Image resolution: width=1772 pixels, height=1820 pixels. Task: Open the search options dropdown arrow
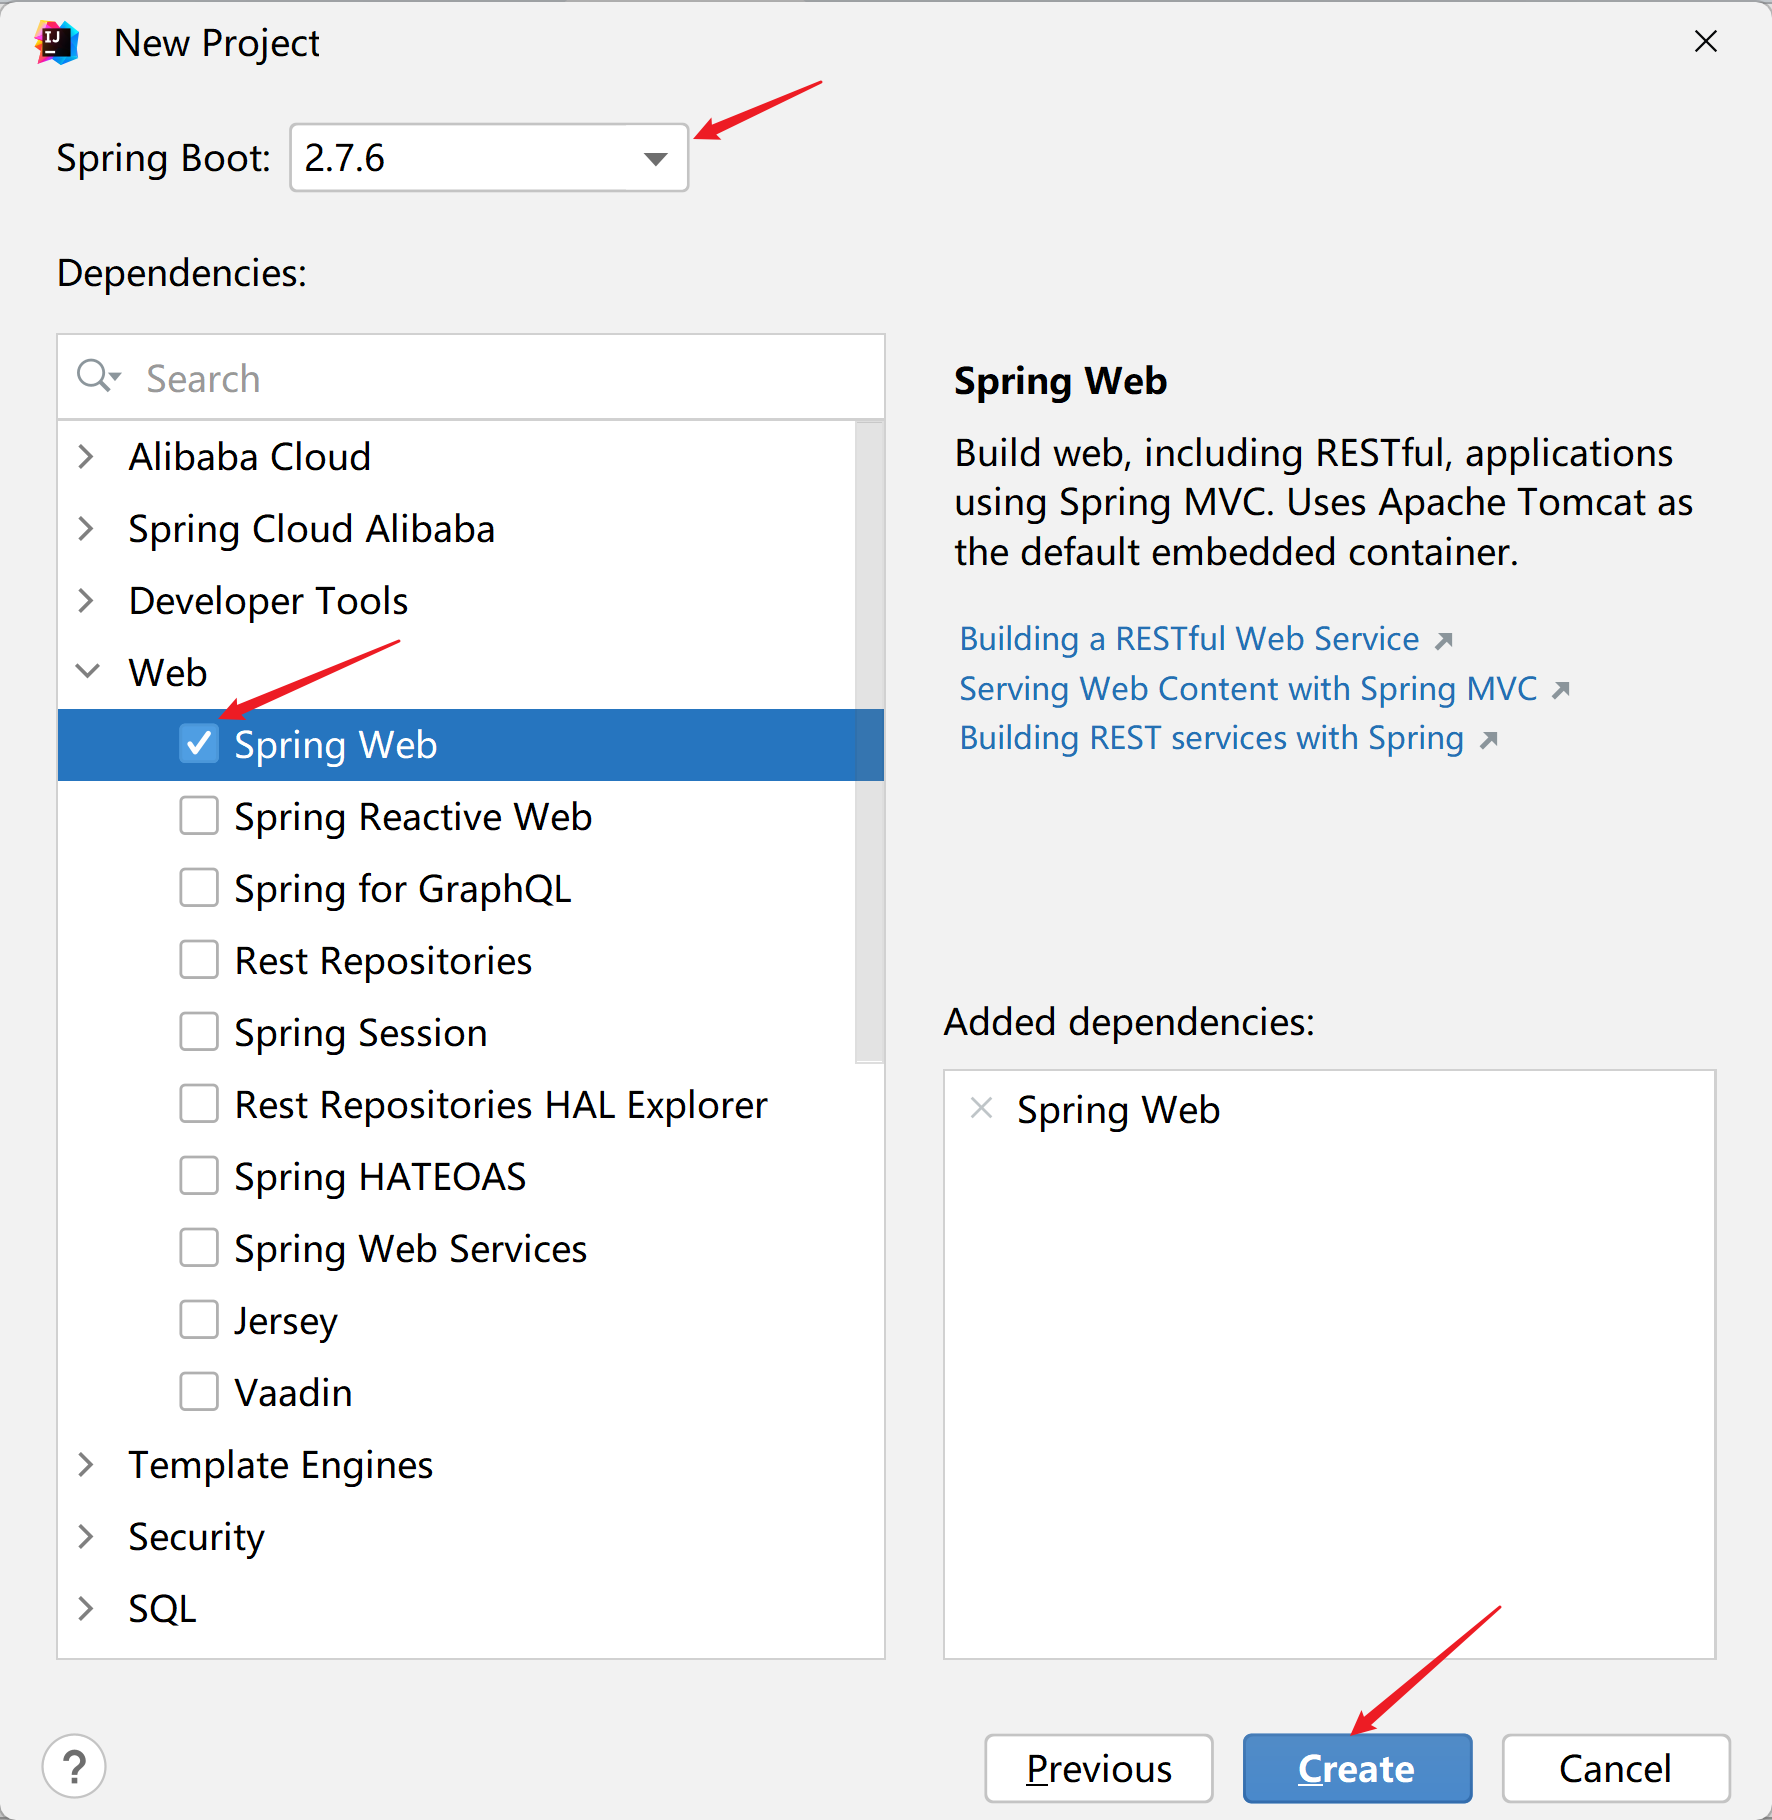116,377
